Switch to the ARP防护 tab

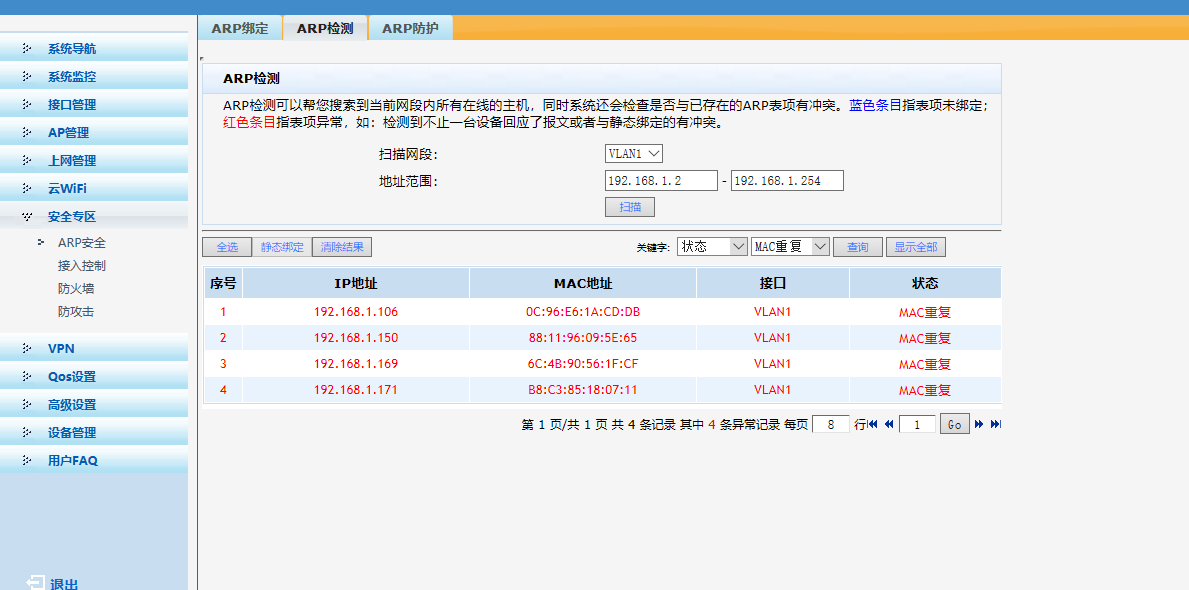(x=410, y=28)
